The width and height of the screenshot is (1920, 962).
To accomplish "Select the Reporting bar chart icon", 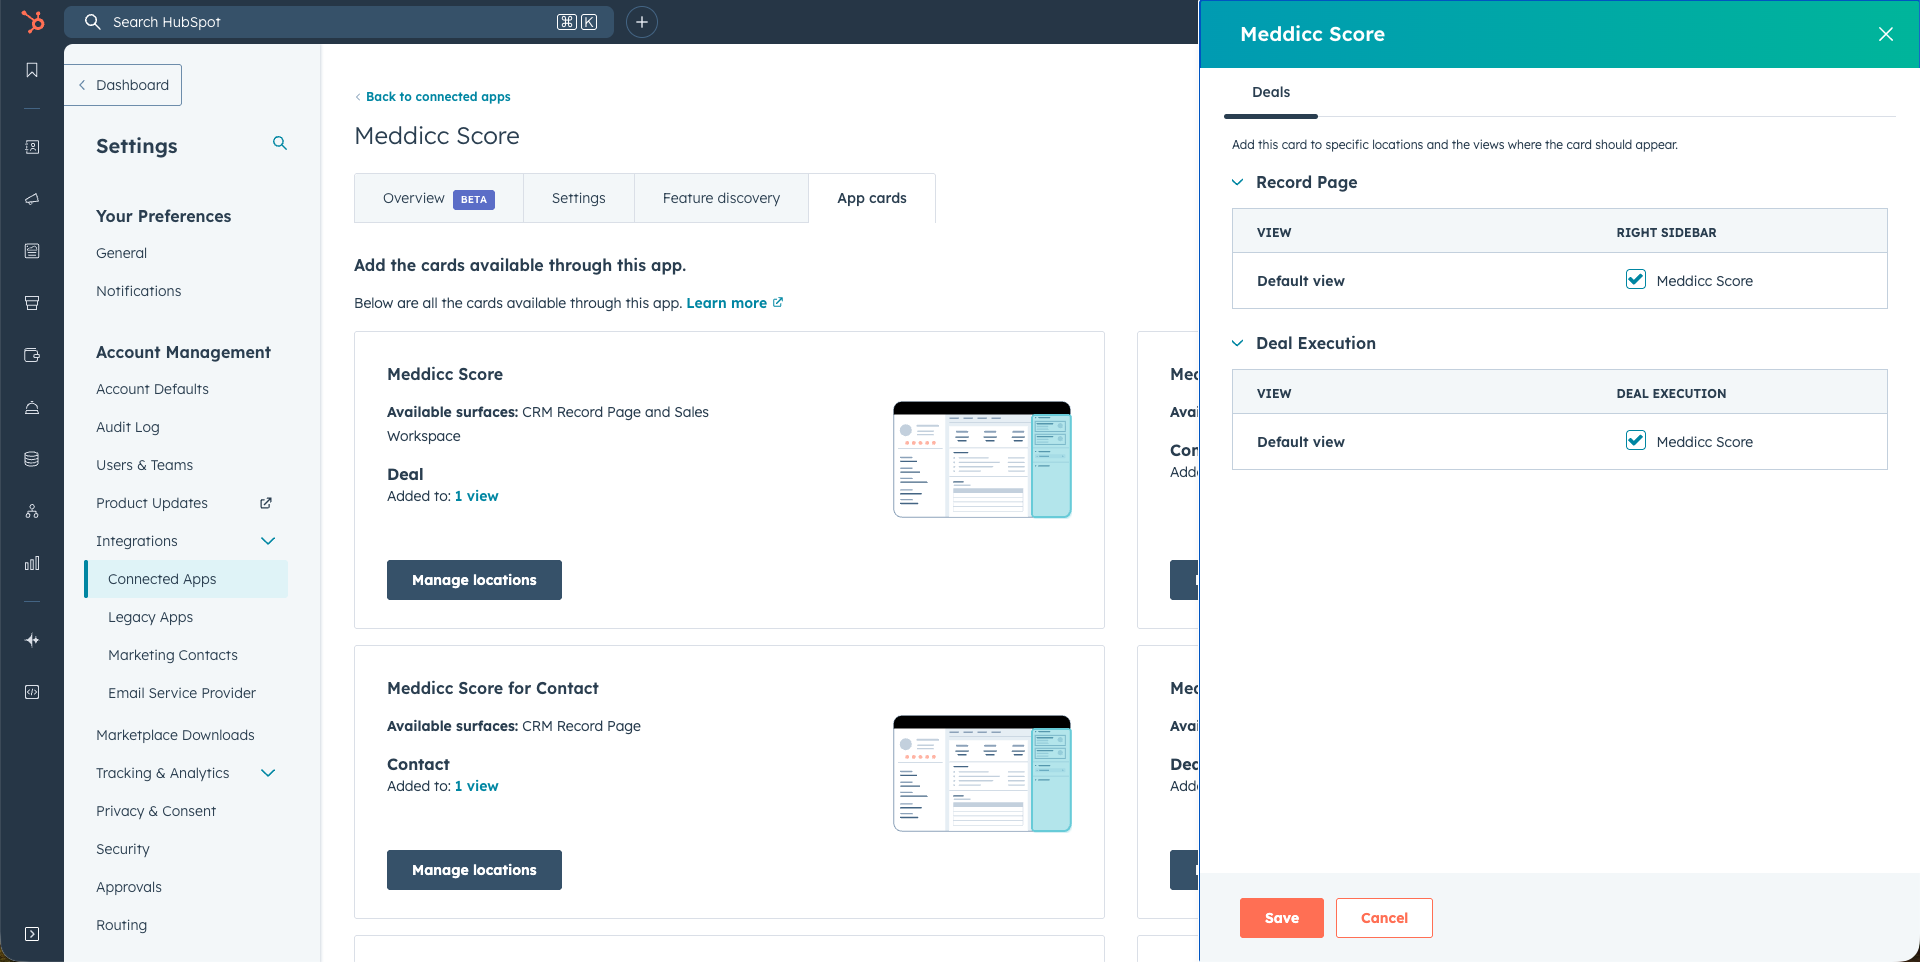I will (32, 563).
